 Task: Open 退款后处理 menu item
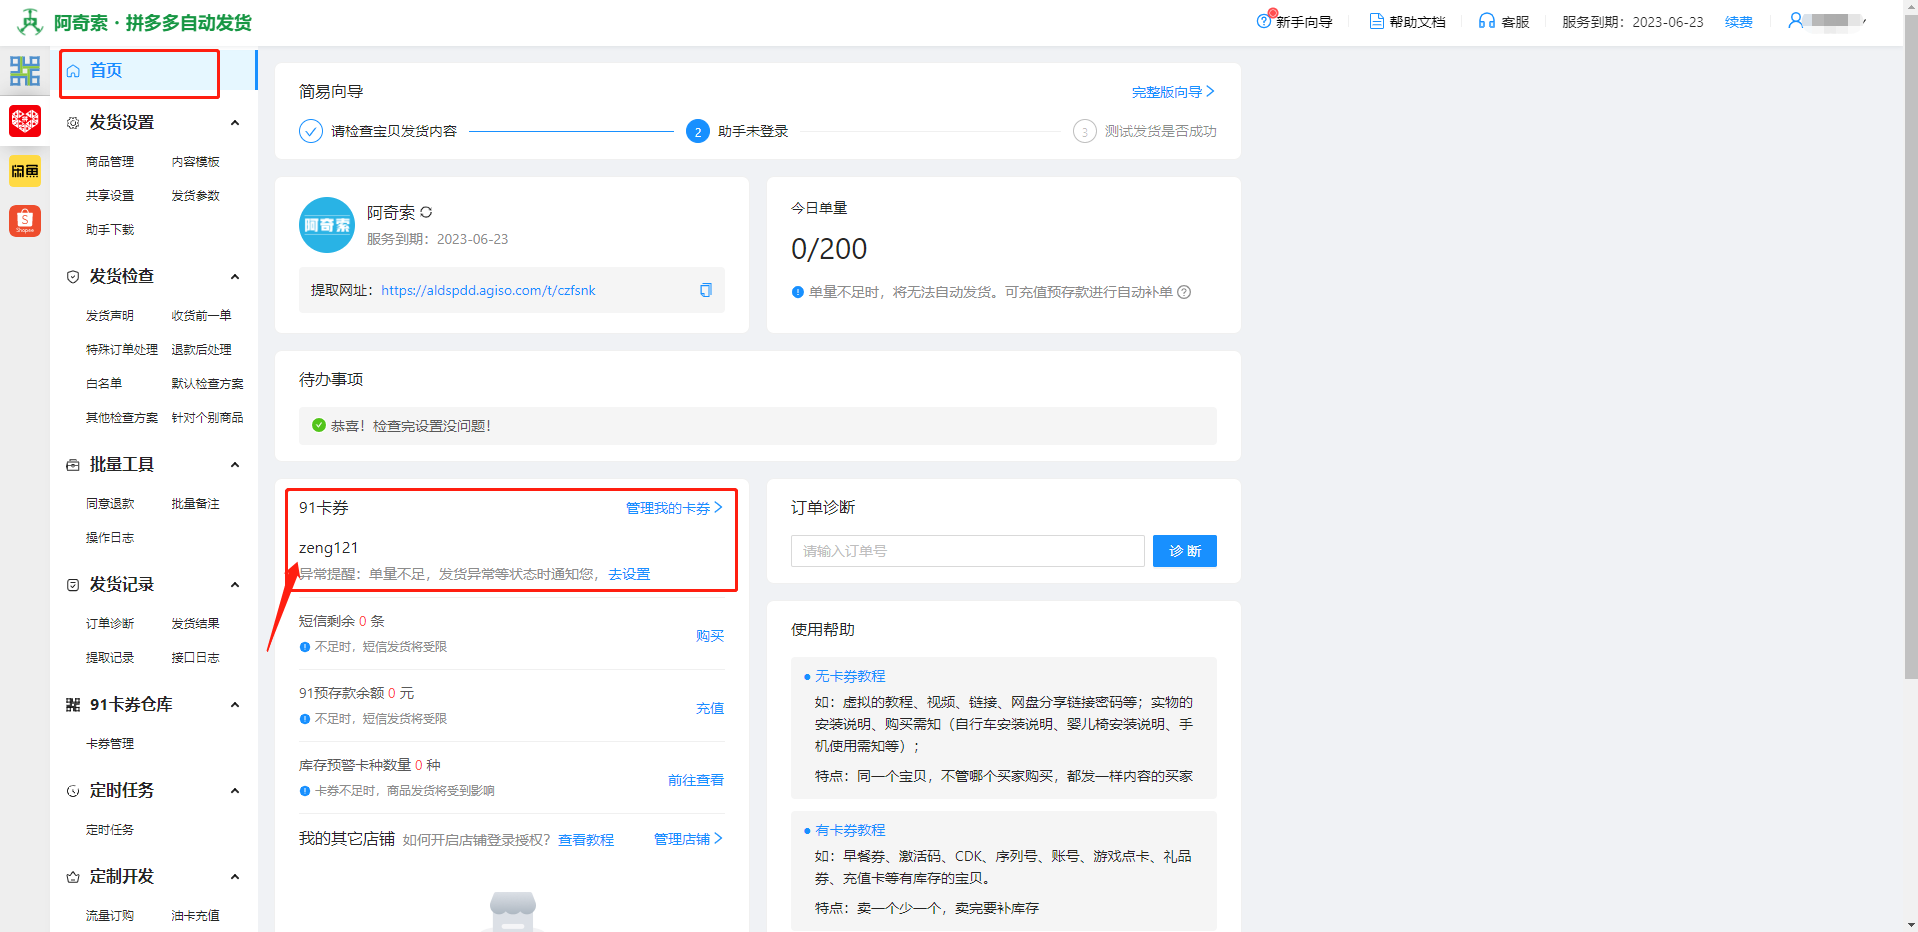[x=201, y=349]
